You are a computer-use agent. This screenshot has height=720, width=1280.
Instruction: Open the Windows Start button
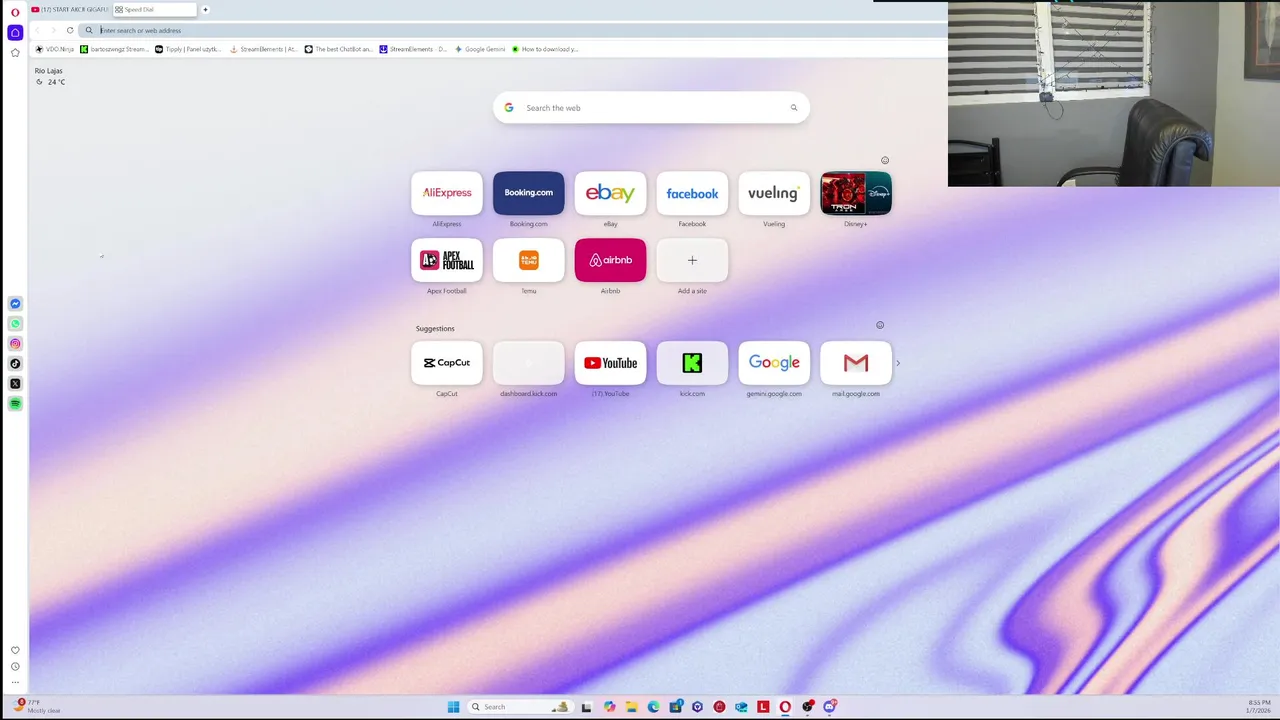click(x=453, y=707)
